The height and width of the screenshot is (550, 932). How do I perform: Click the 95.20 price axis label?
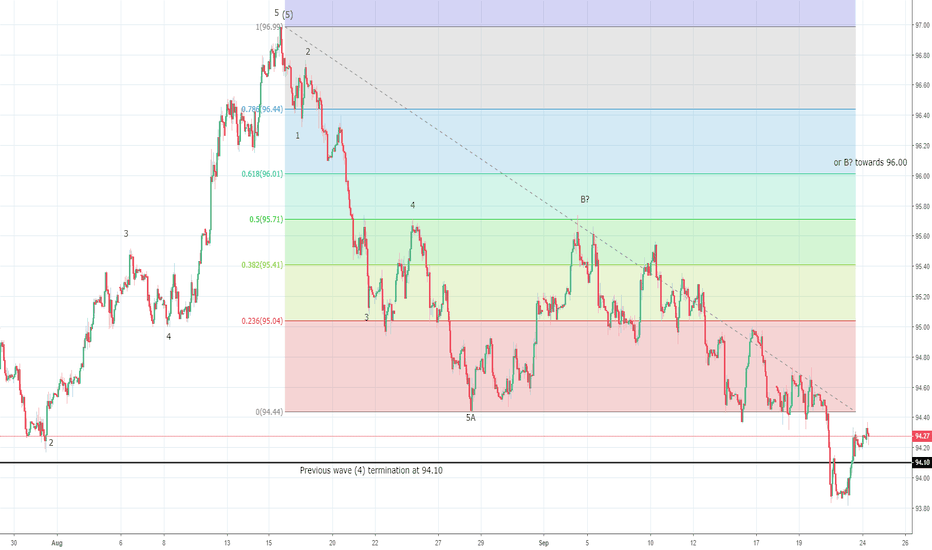pos(922,297)
